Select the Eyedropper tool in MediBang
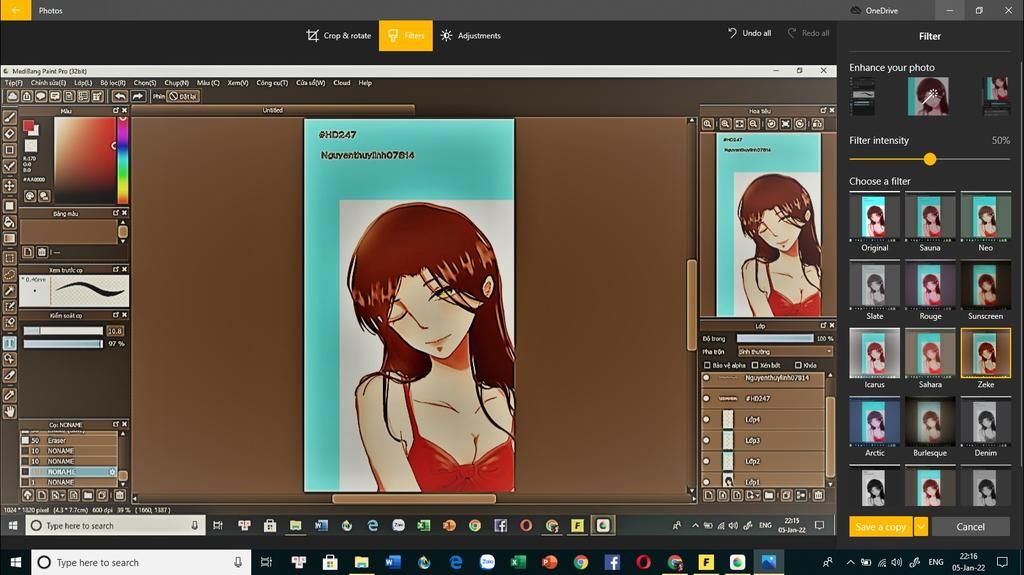The width and height of the screenshot is (1024, 575). [10, 395]
